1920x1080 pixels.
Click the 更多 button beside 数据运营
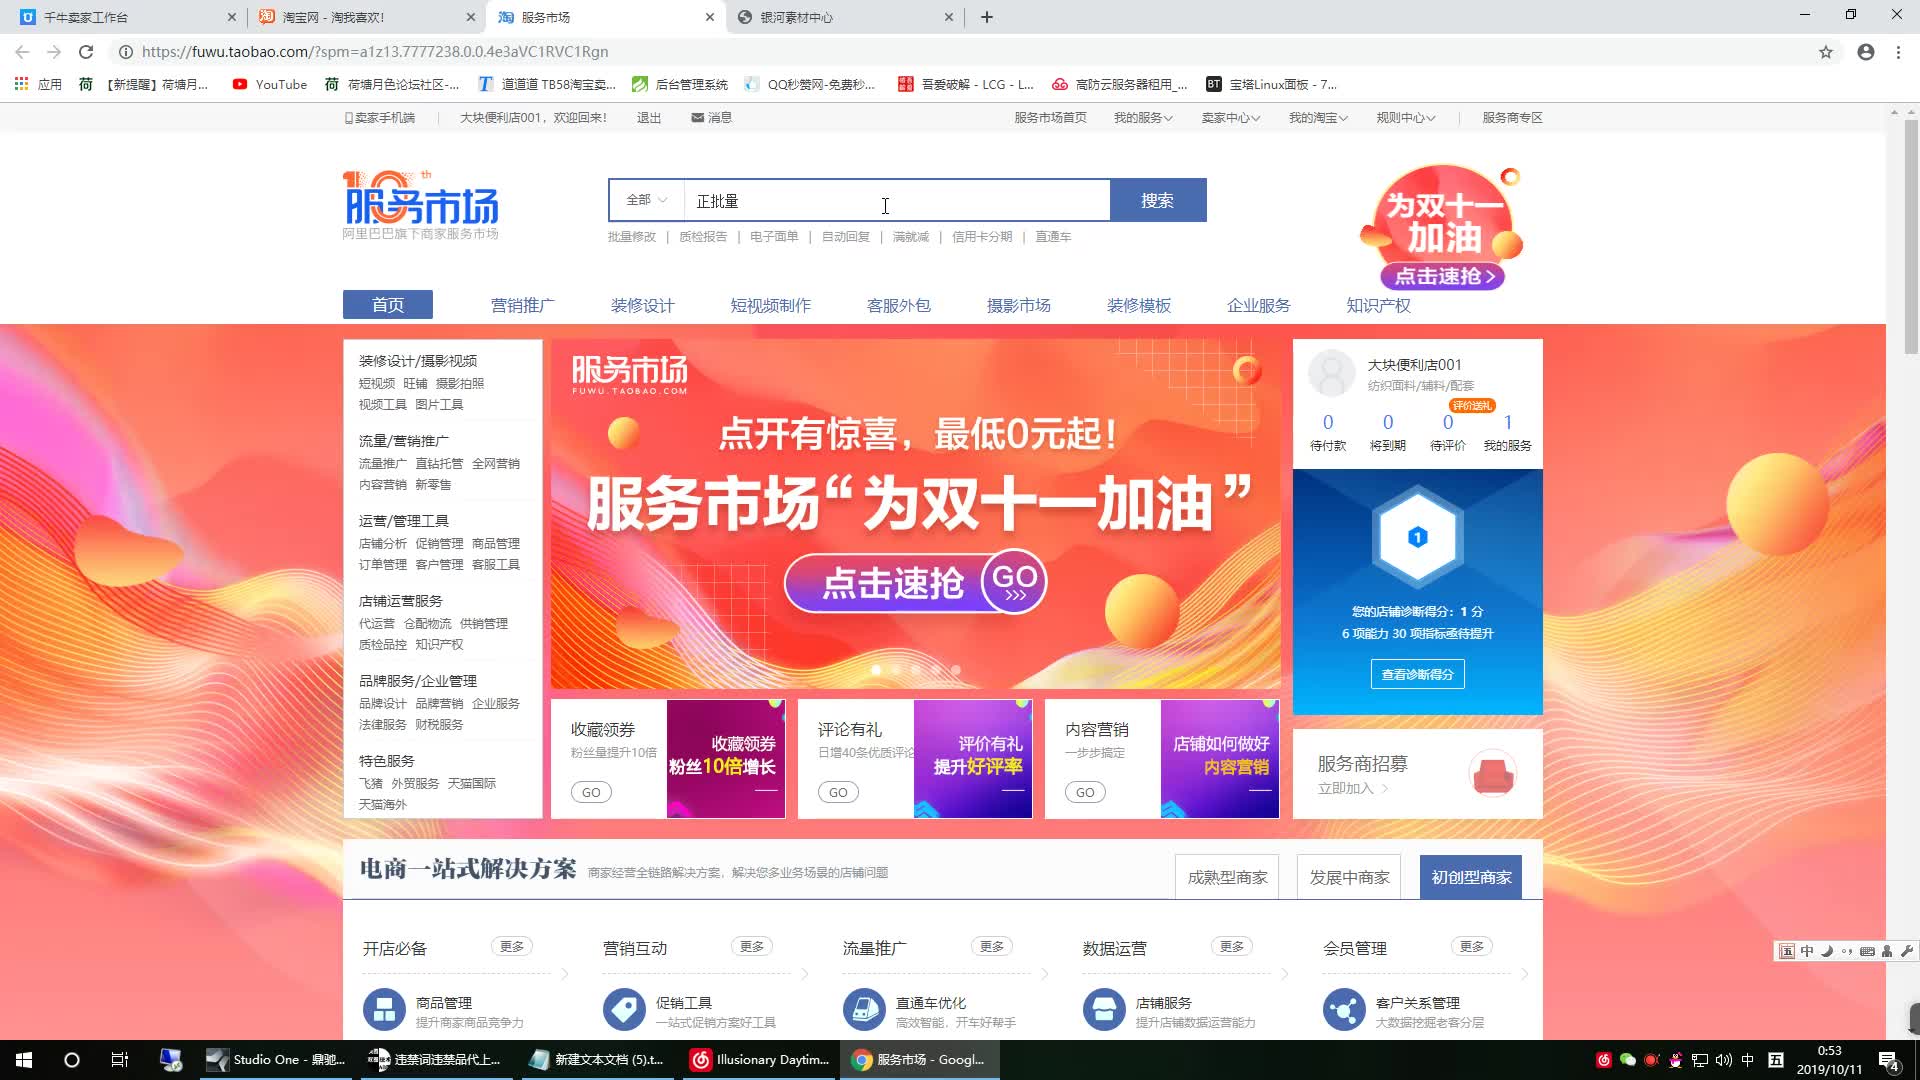[x=1232, y=946]
